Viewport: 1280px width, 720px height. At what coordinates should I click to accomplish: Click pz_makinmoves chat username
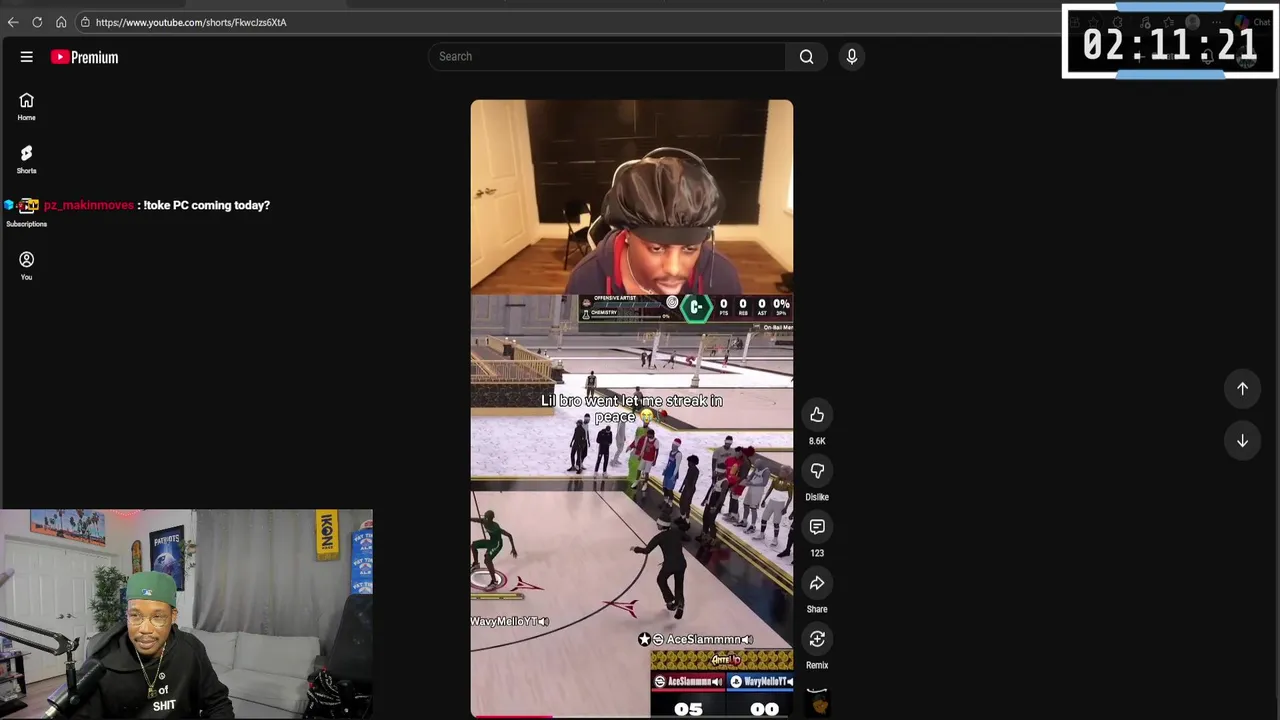[x=89, y=205]
